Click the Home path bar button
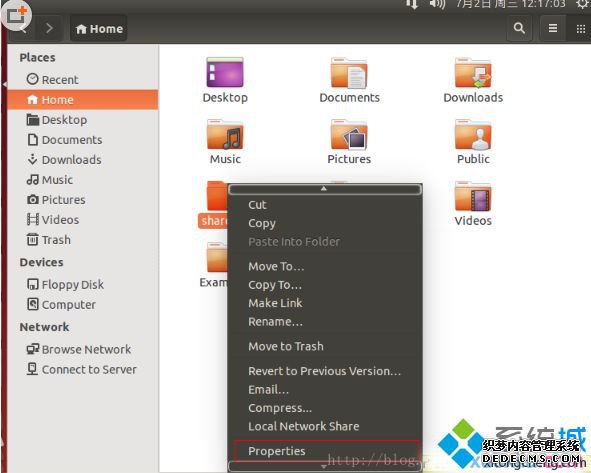The width and height of the screenshot is (591, 473). pyautogui.click(x=99, y=29)
